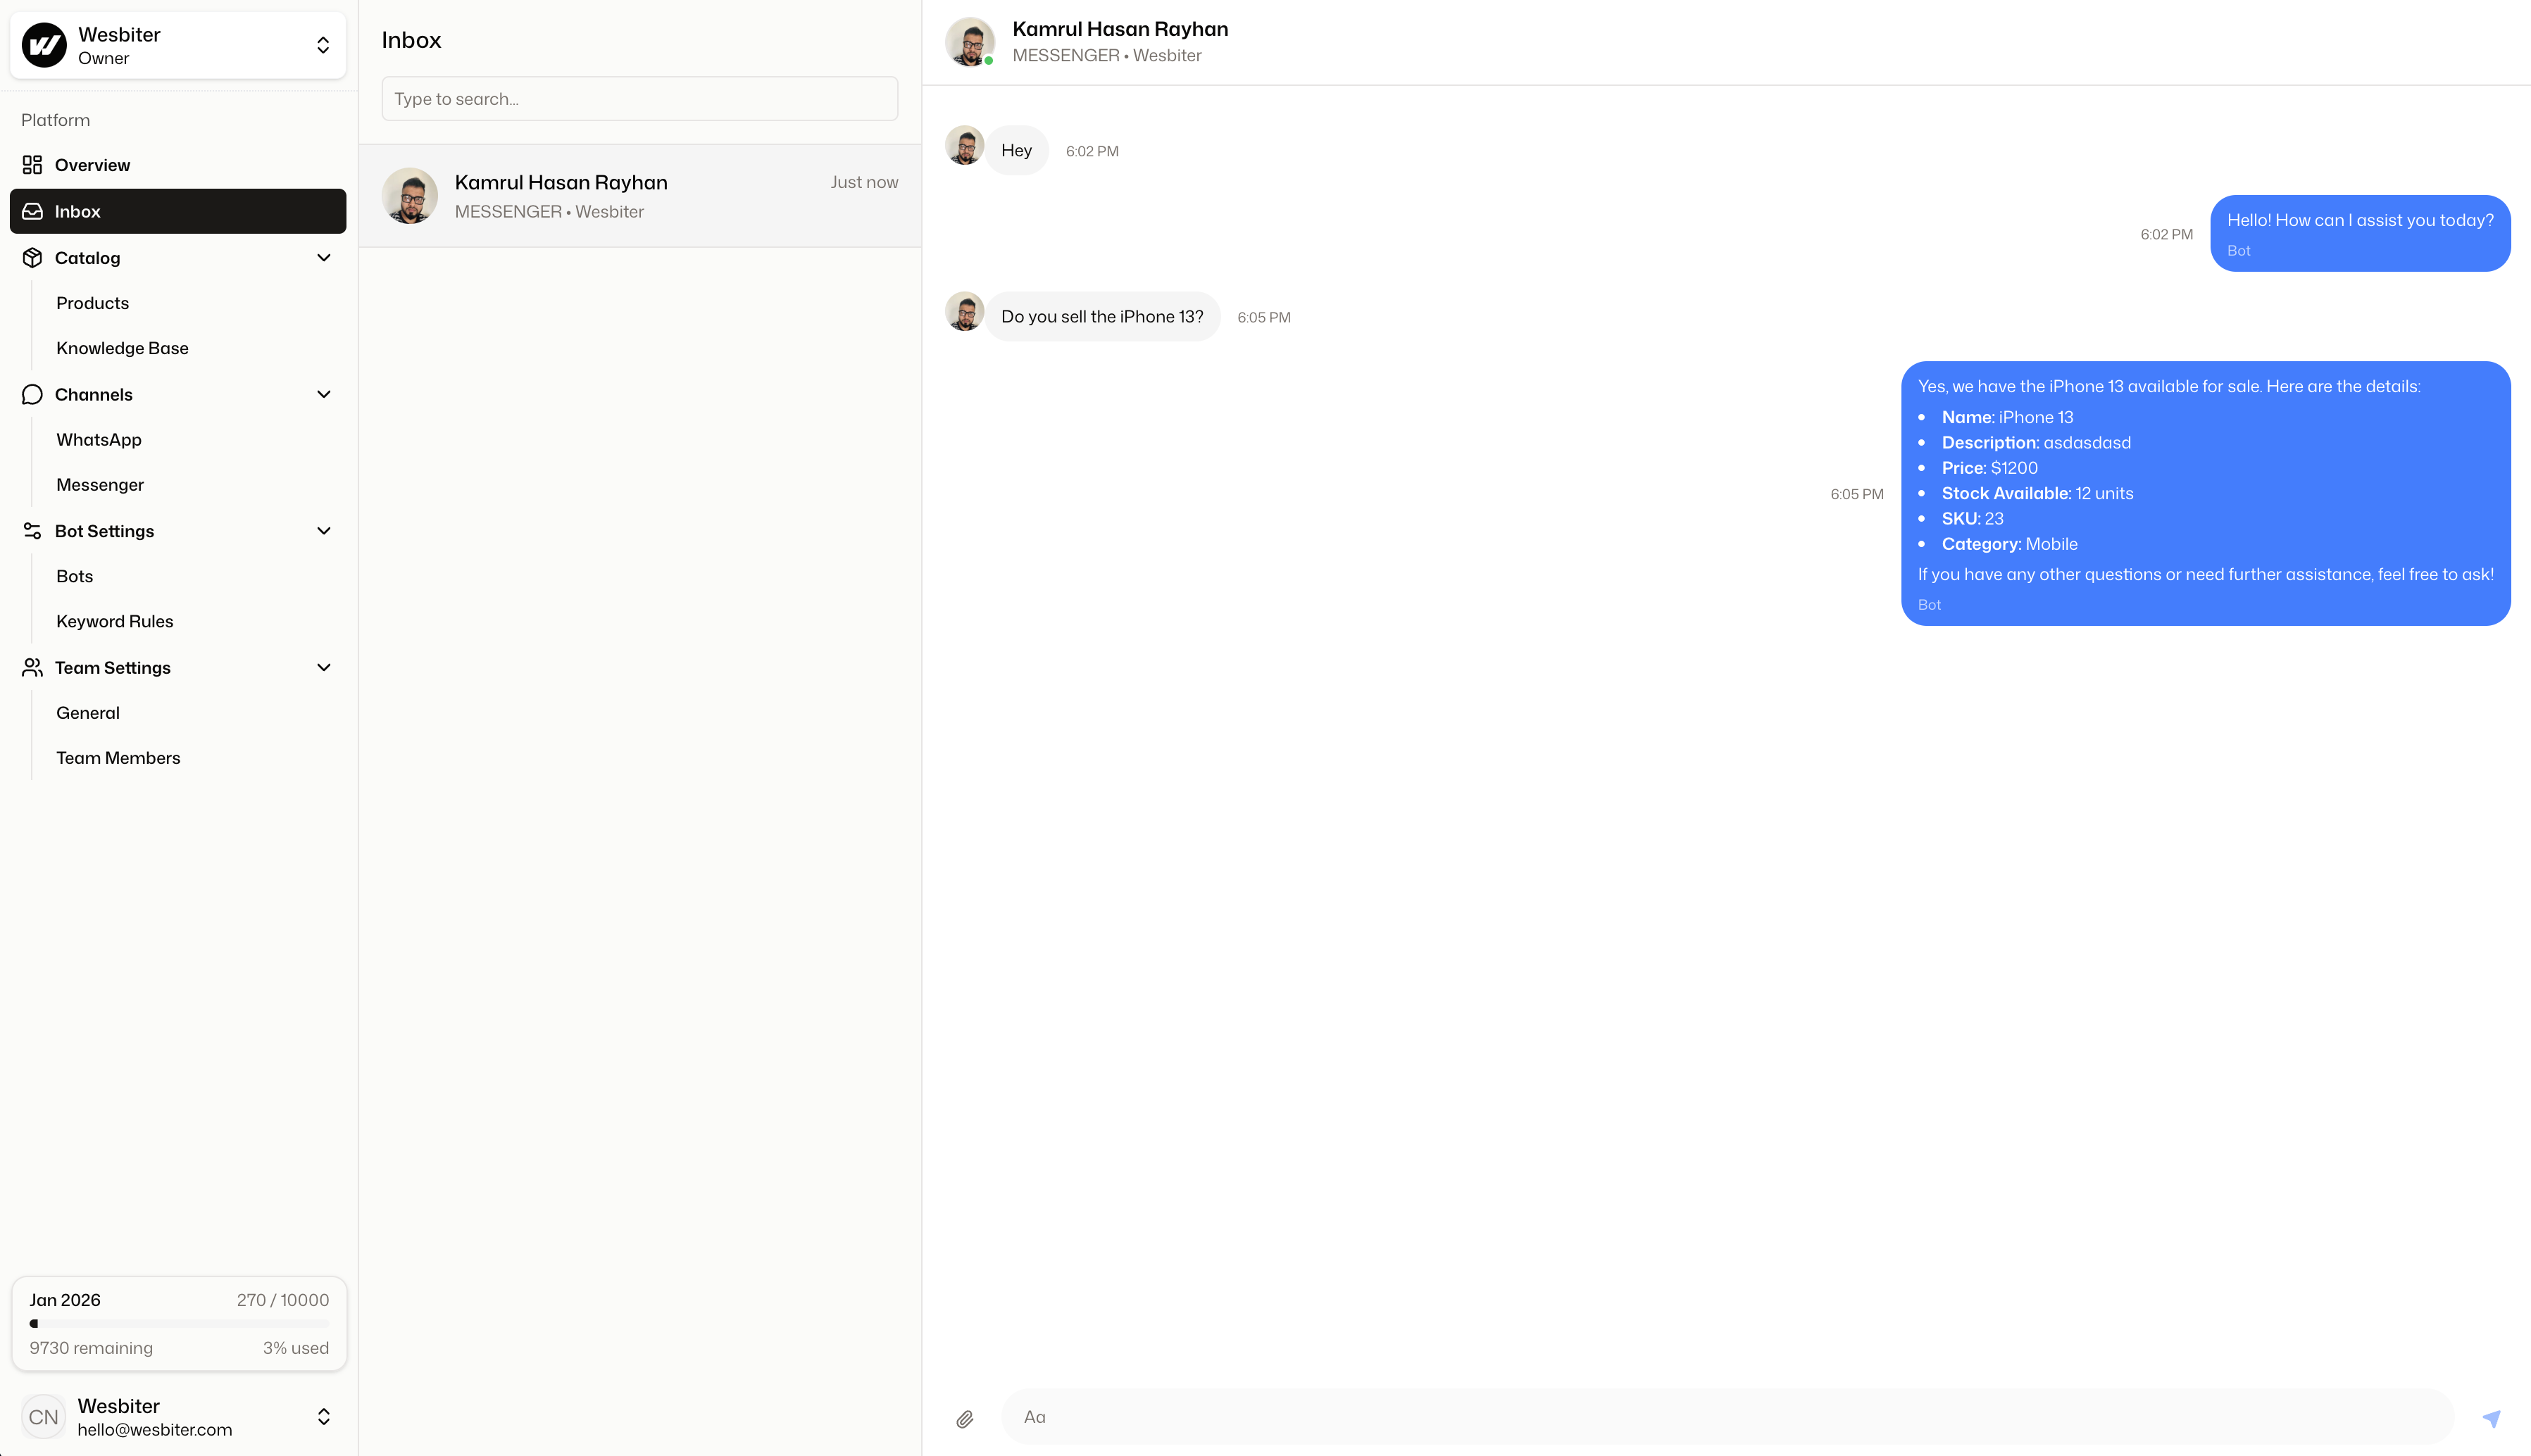Click the Team Settings people icon

pyautogui.click(x=32, y=668)
